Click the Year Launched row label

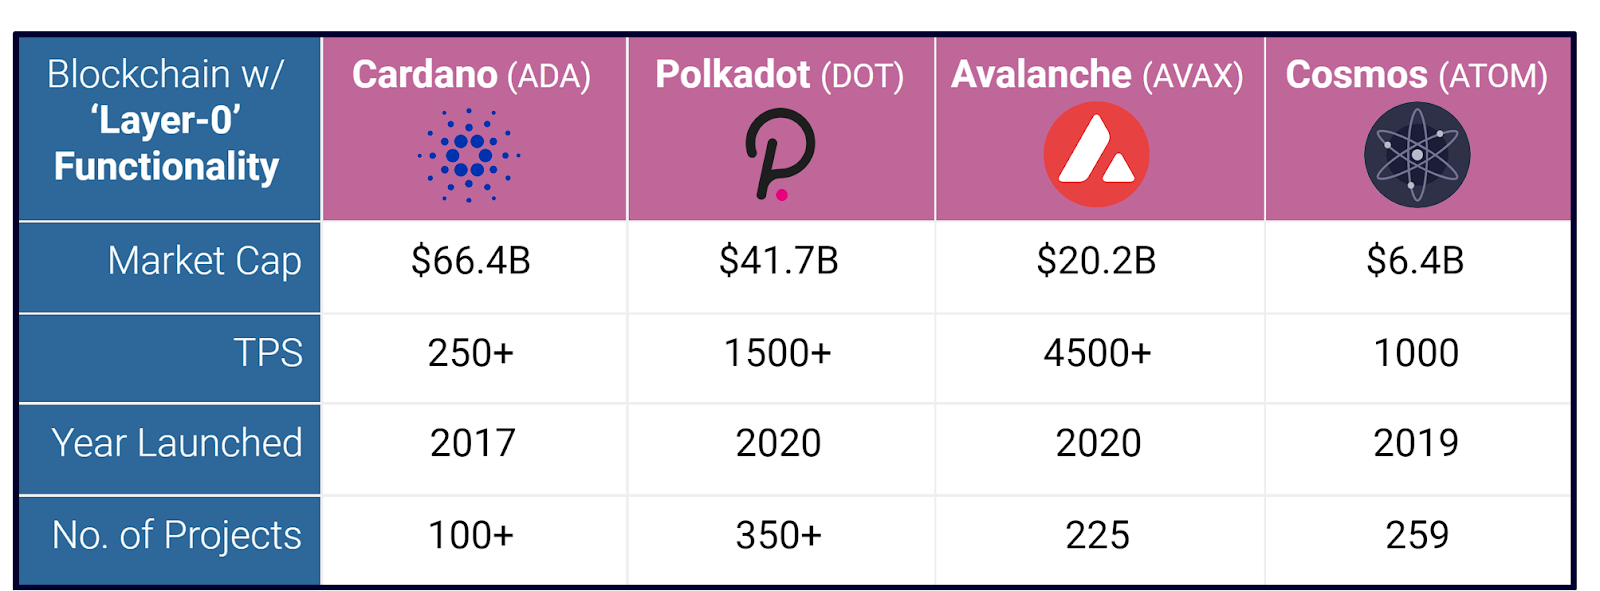coord(177,443)
